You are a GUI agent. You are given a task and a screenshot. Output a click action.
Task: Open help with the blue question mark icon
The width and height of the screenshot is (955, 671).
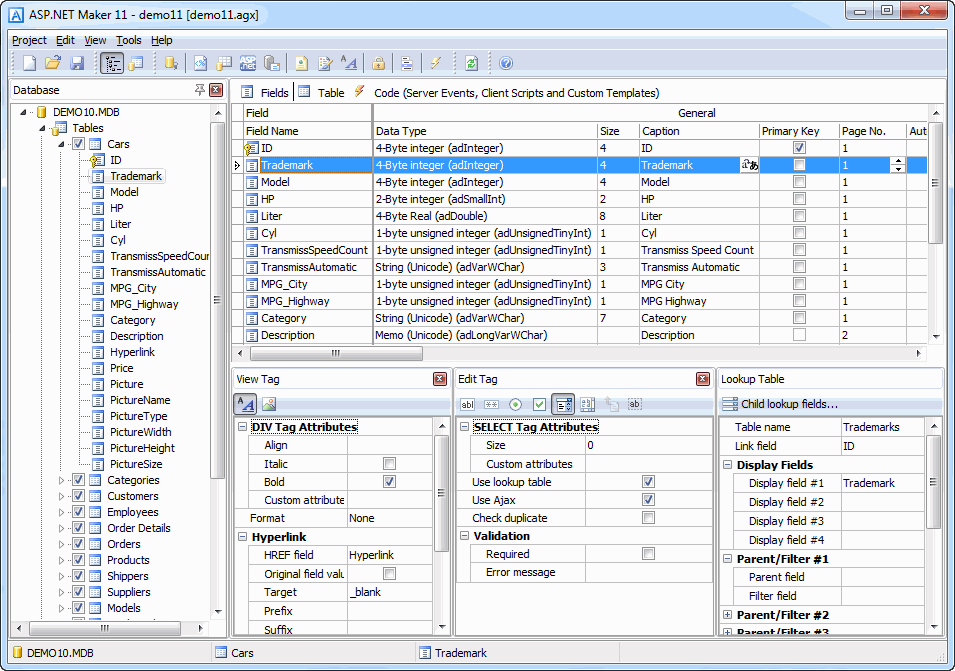click(x=506, y=63)
